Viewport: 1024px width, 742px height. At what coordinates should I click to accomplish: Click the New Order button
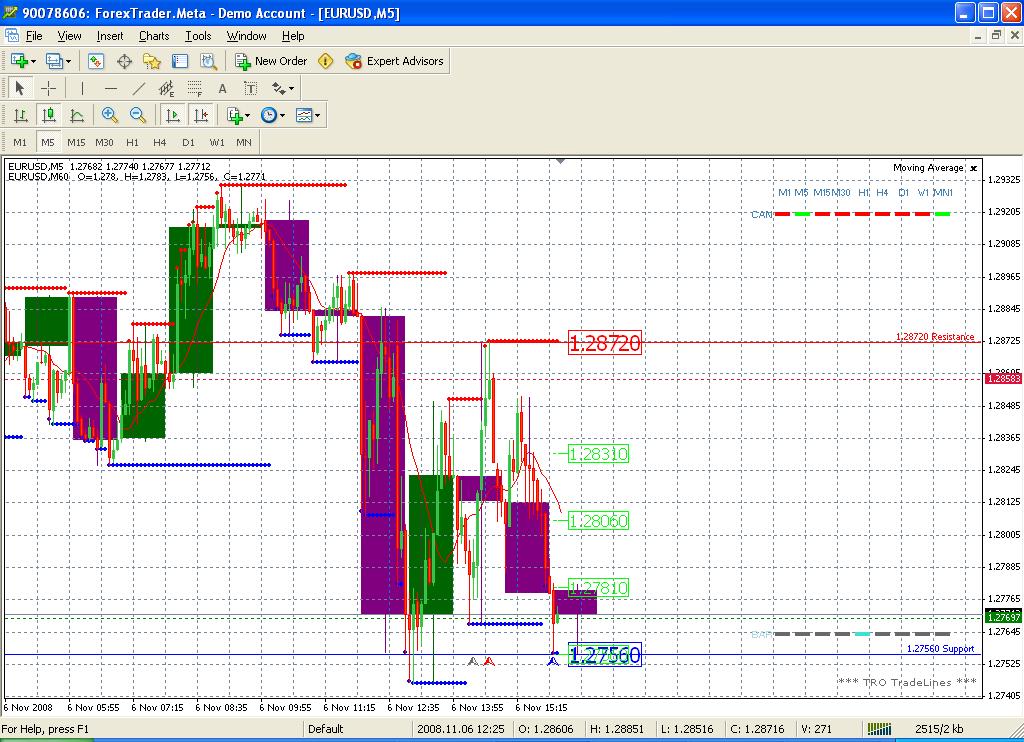pos(271,61)
